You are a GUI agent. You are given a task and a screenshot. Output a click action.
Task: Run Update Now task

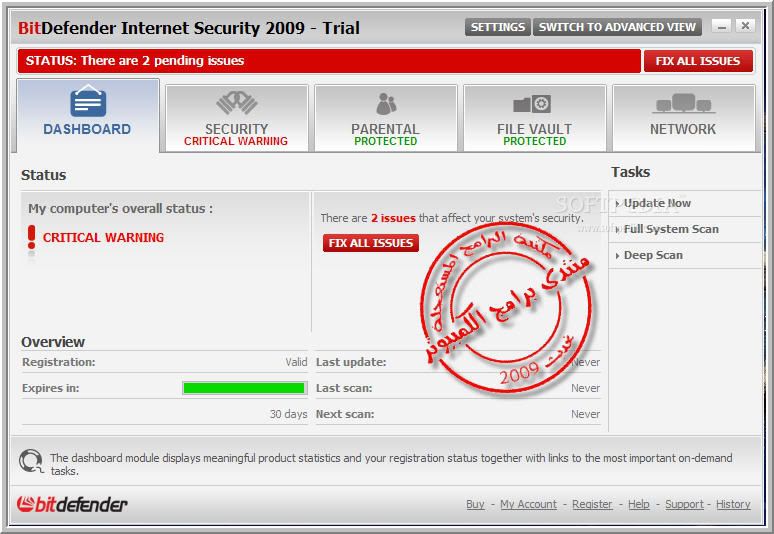pos(657,203)
